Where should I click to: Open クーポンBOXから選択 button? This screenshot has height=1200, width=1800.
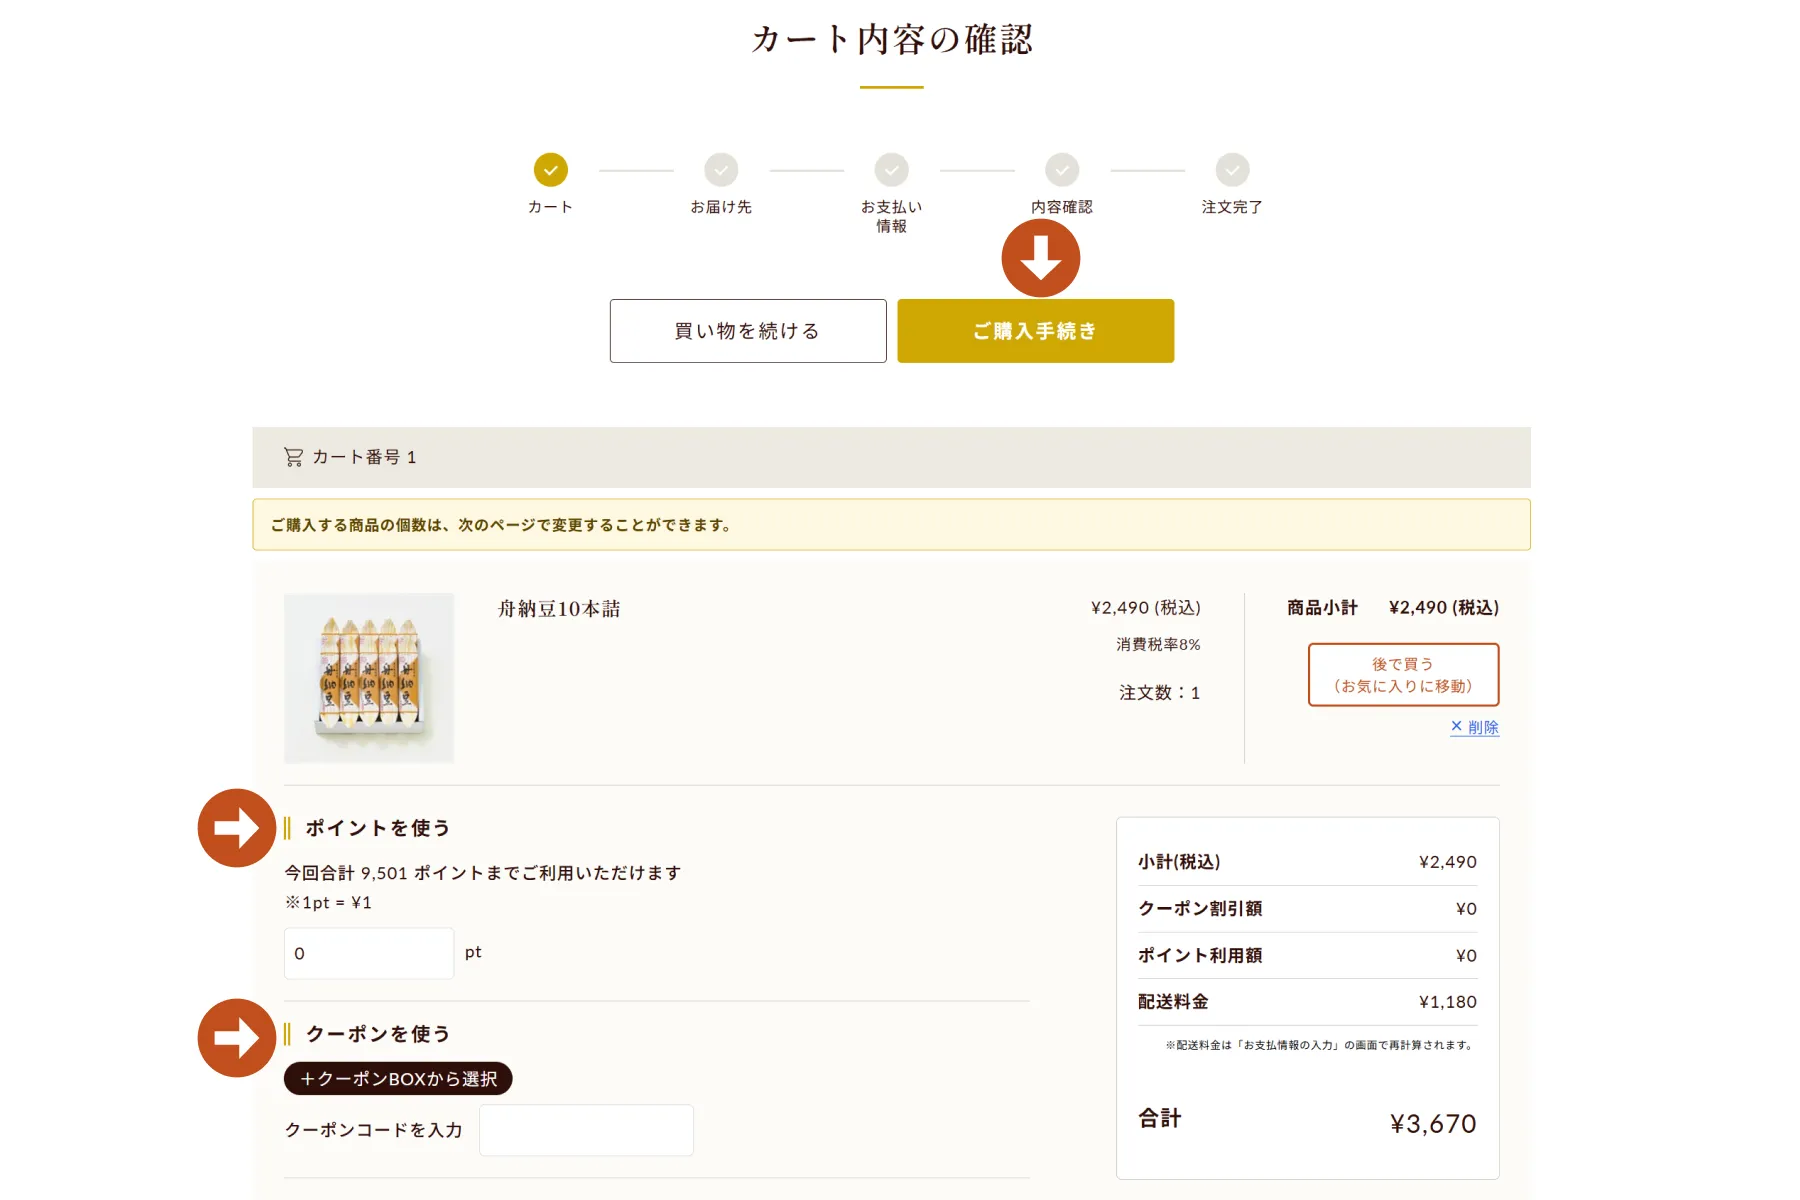click(x=398, y=1079)
